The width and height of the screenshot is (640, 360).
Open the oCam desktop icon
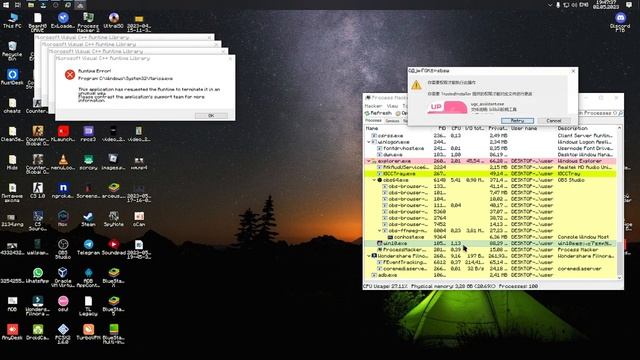point(139,218)
